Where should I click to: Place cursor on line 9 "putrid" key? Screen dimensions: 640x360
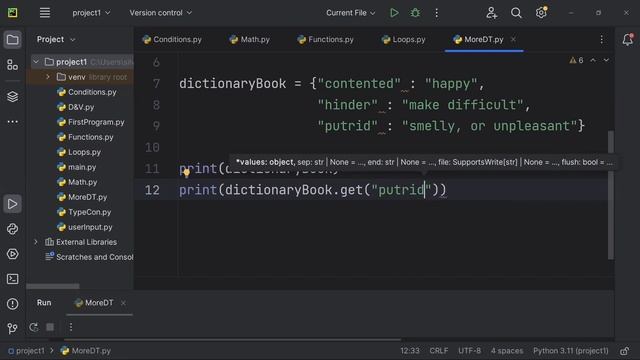click(x=347, y=126)
